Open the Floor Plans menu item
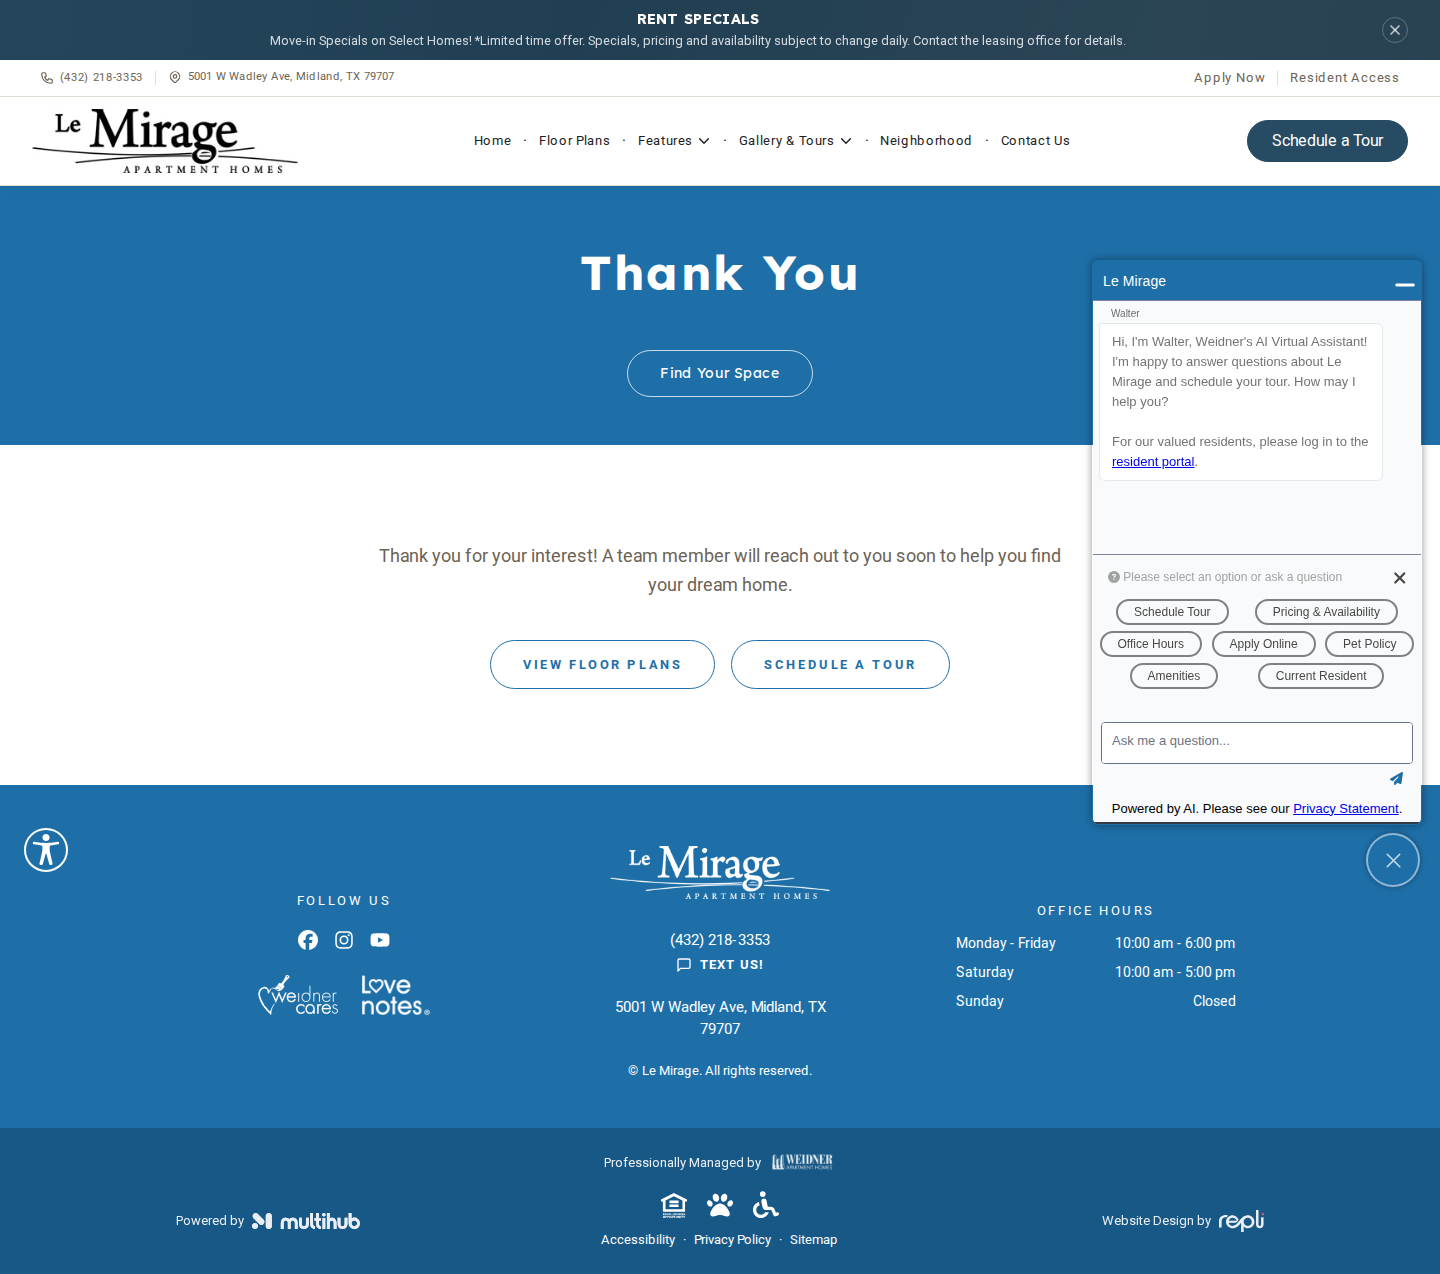 coord(574,141)
